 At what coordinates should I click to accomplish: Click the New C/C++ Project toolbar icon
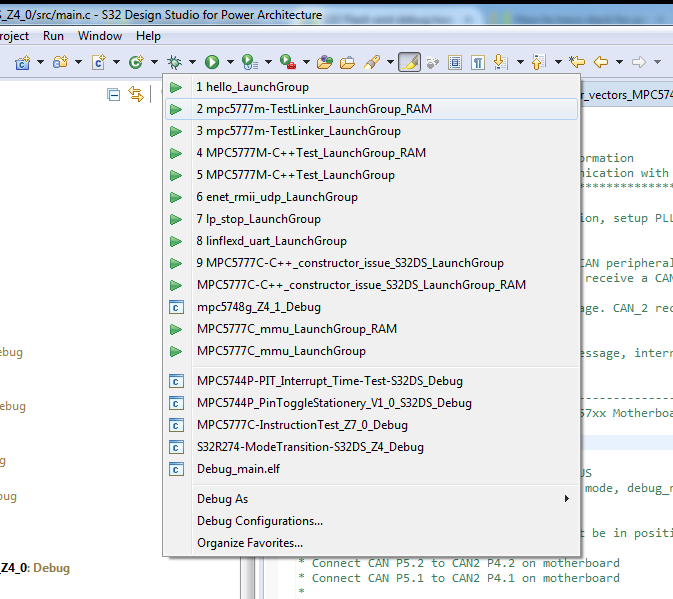click(23, 63)
